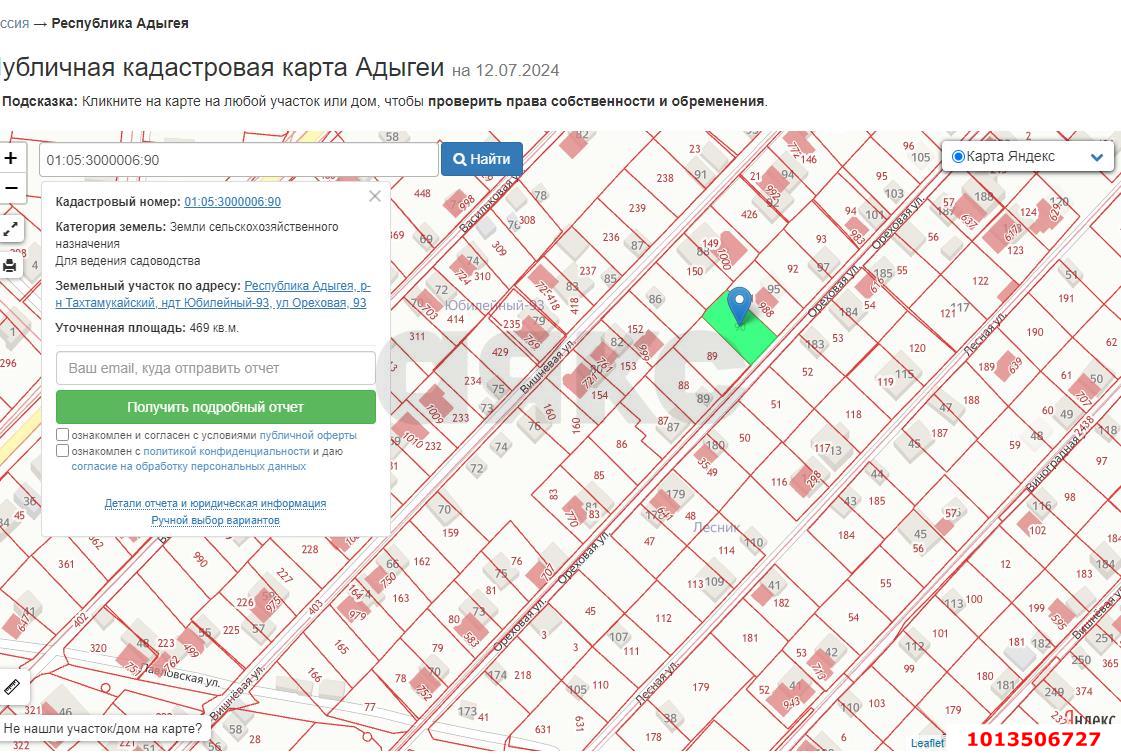Click the blue map pin marker
This screenshot has height=755, width=1121.
point(739,304)
